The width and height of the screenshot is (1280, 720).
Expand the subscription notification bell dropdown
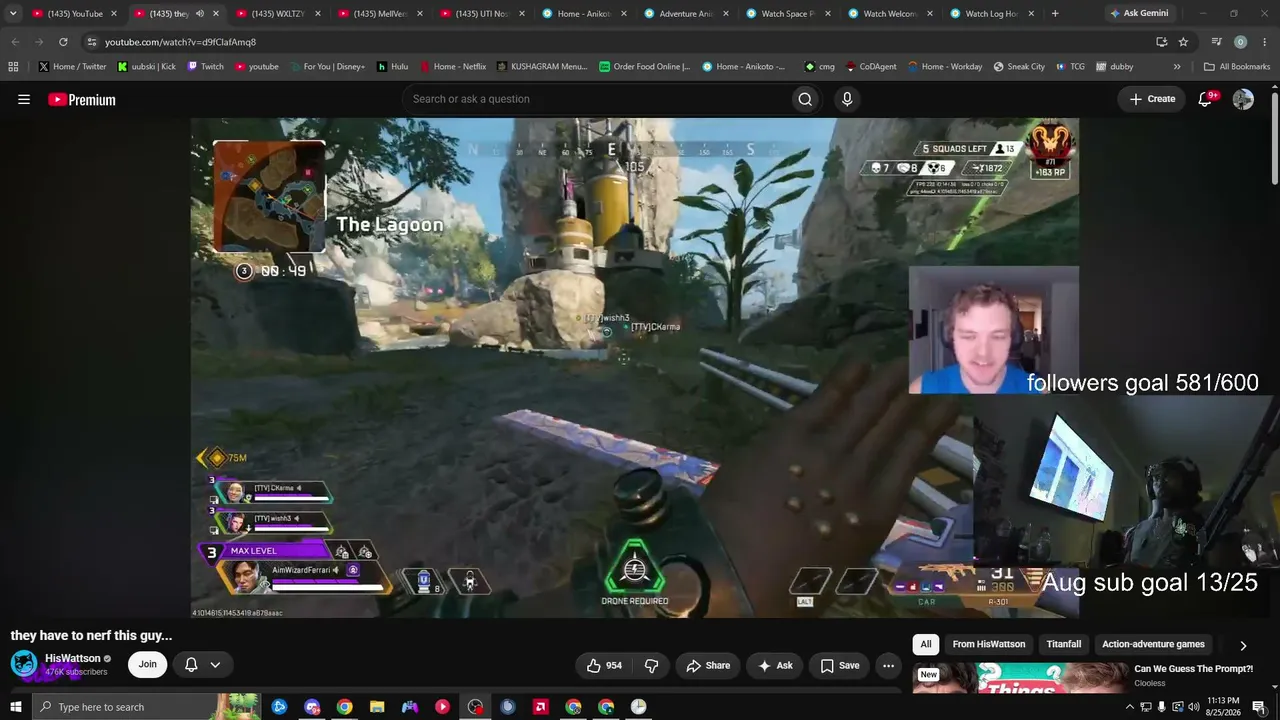202,664
